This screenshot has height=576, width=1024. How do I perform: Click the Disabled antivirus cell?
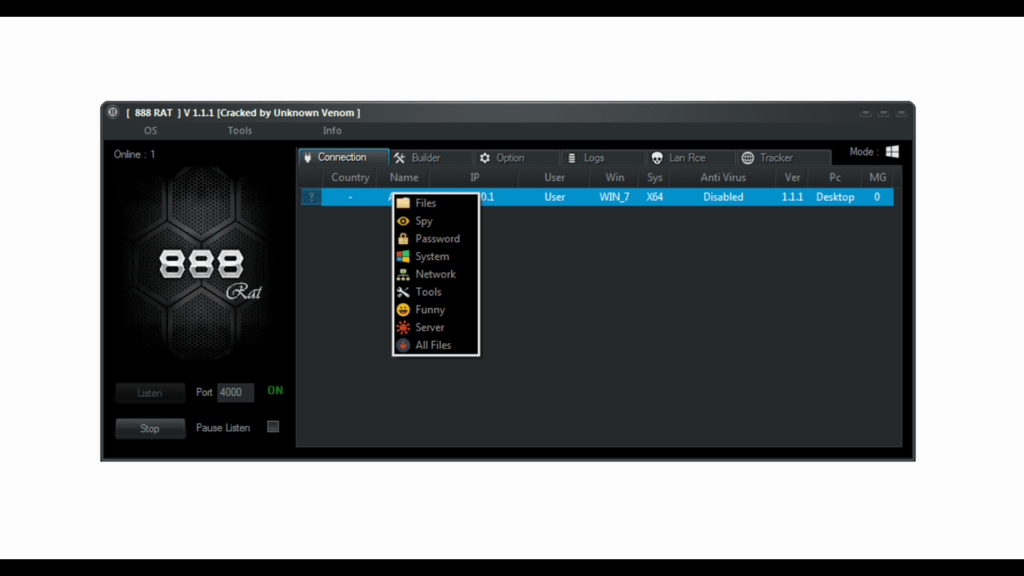(723, 197)
